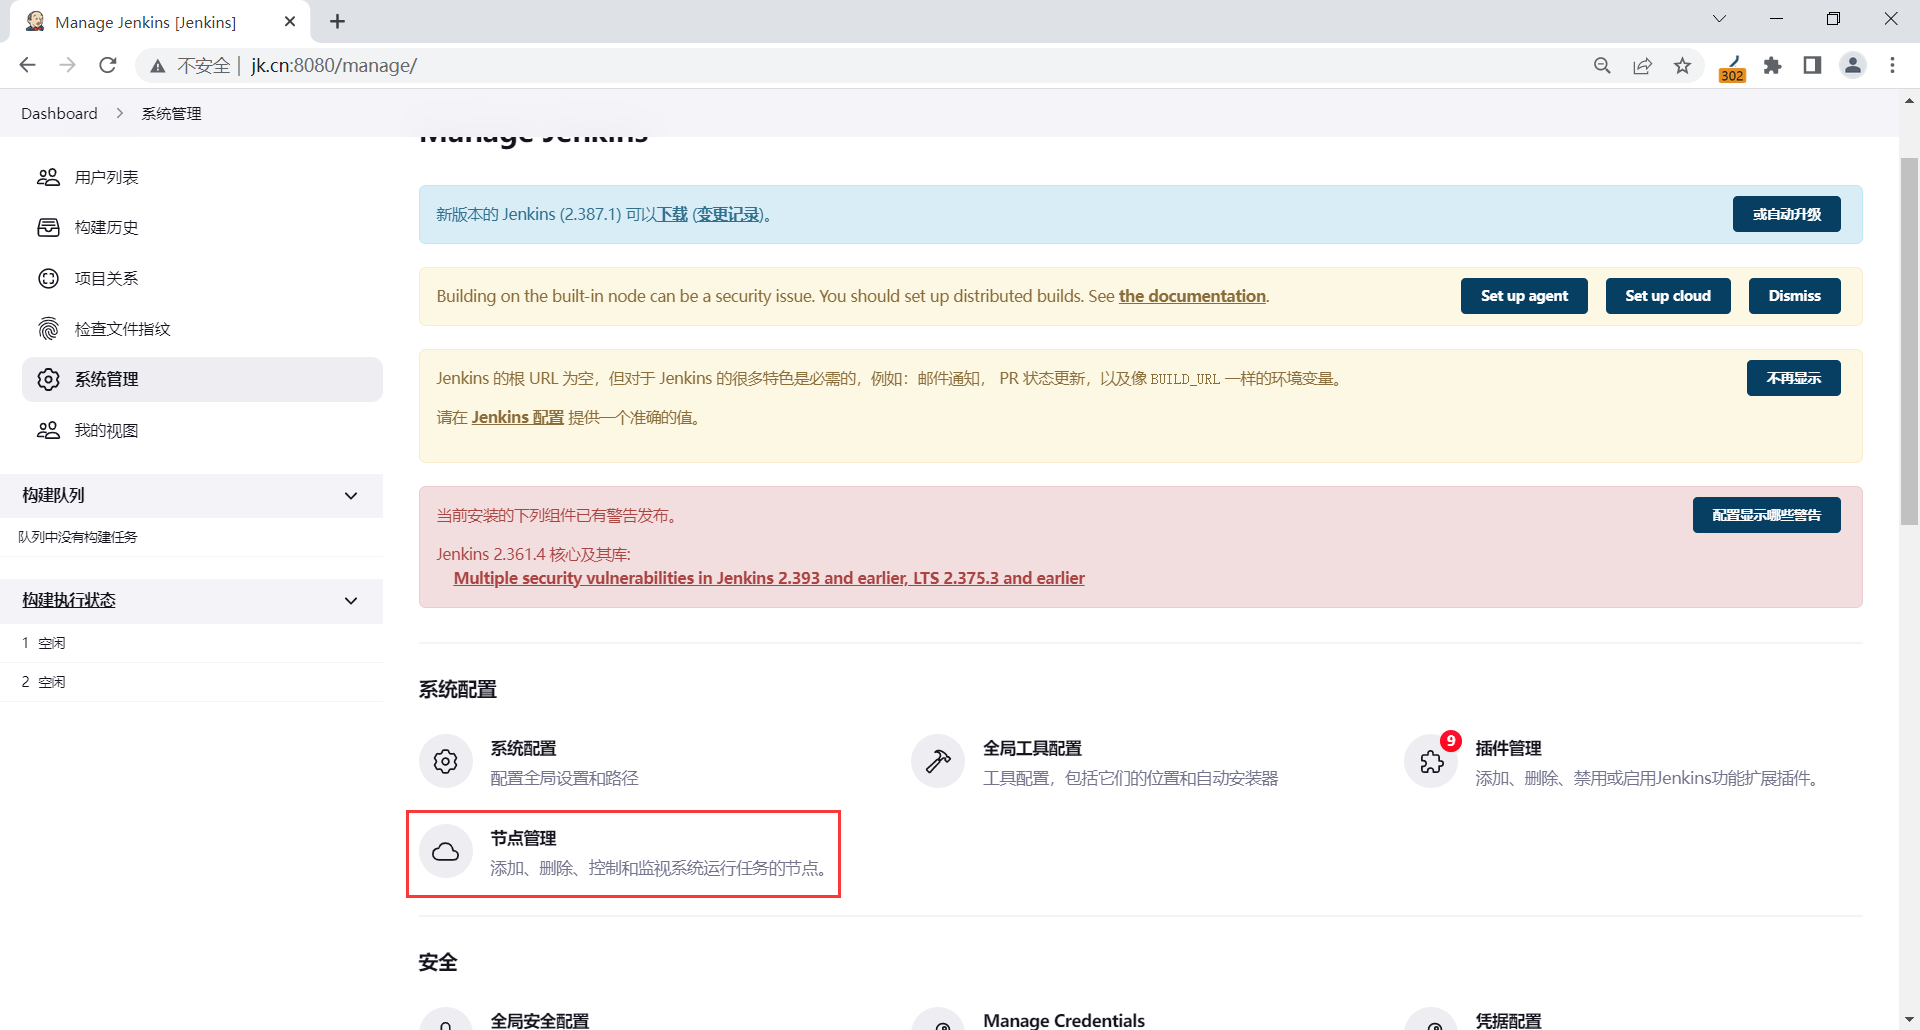Click the 插件管理 puzzle icon
The height and width of the screenshot is (1030, 1920).
click(x=1431, y=762)
